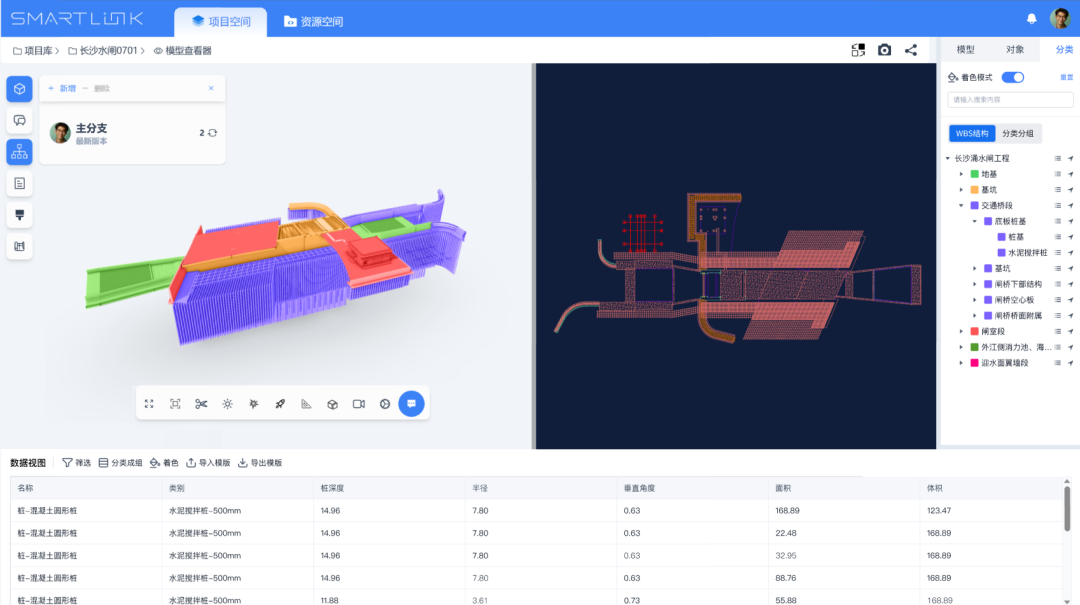The height and width of the screenshot is (605, 1080).
Task: Collapse the 底板桩基 tree node
Action: click(975, 221)
